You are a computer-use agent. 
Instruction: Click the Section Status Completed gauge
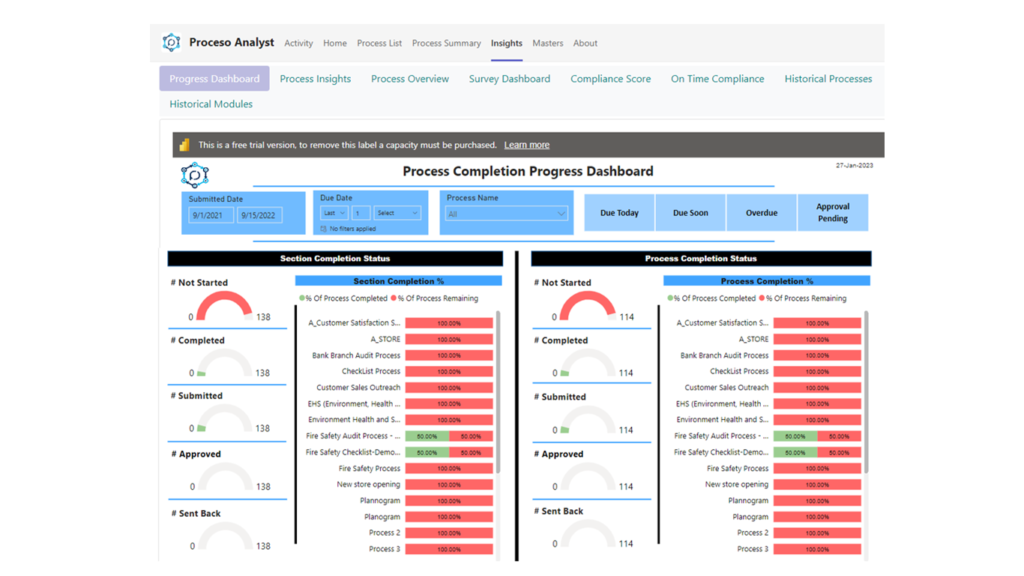coord(224,363)
